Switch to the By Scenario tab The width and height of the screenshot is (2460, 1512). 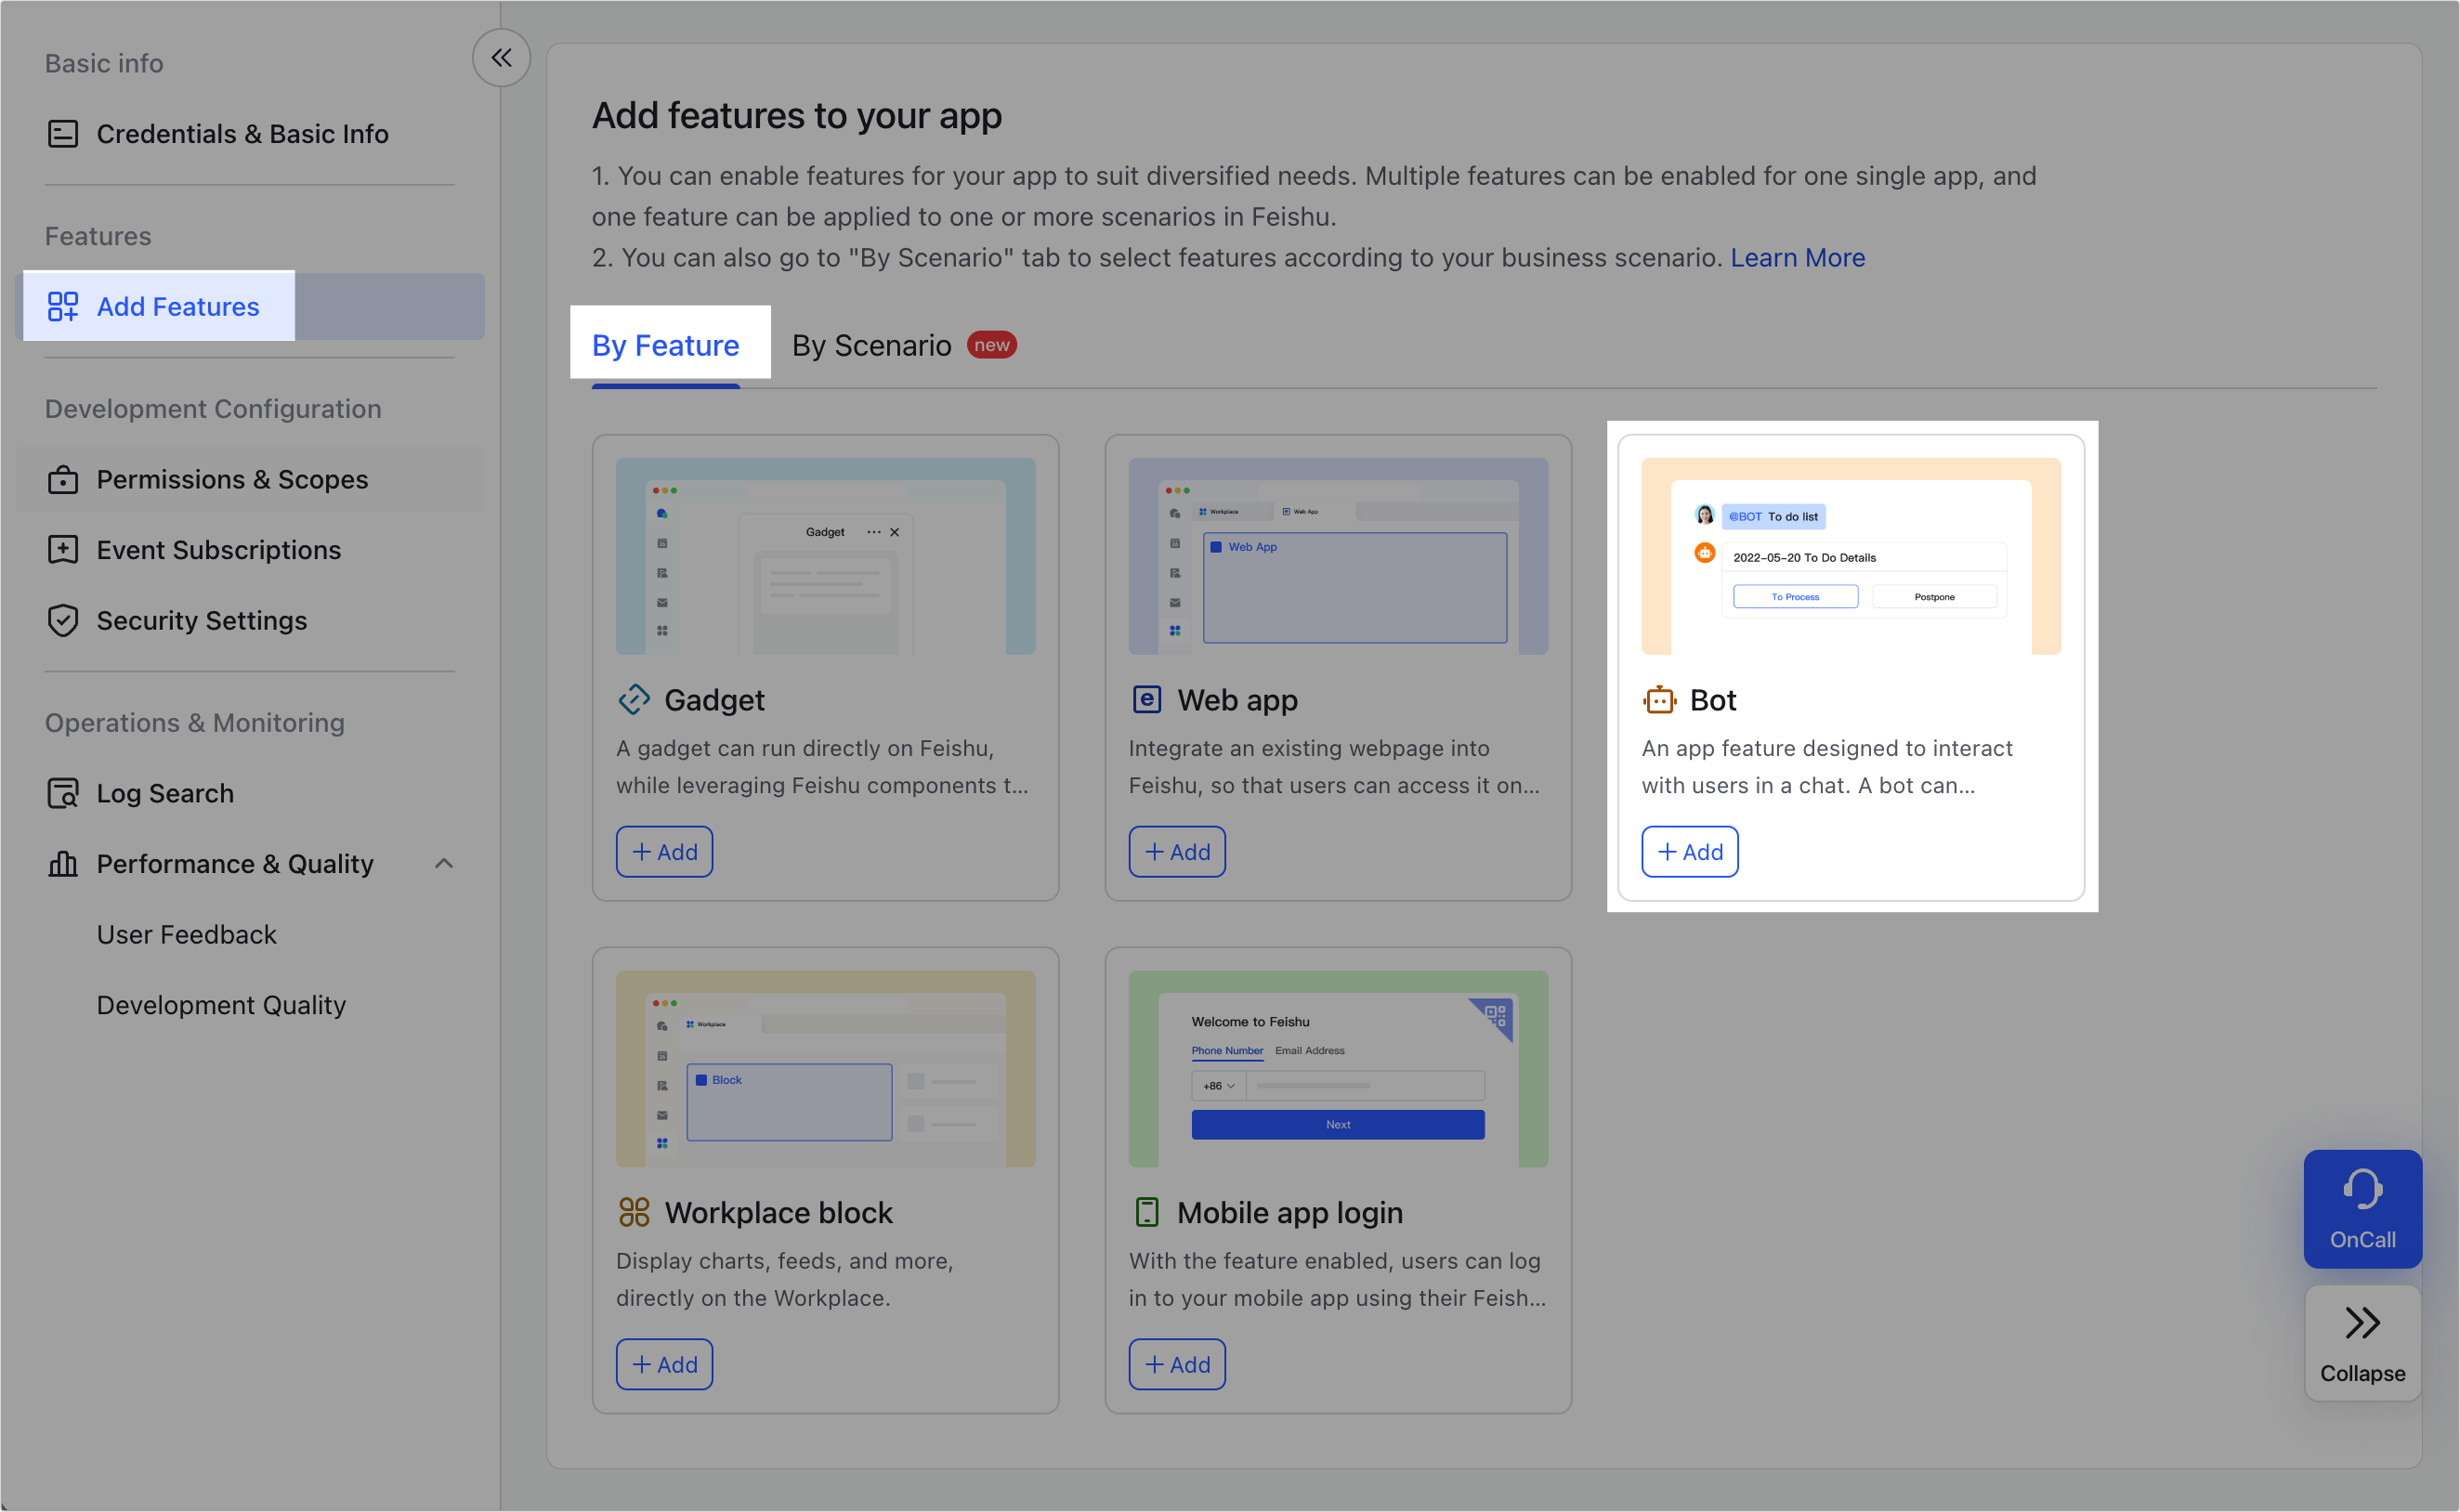[871, 345]
